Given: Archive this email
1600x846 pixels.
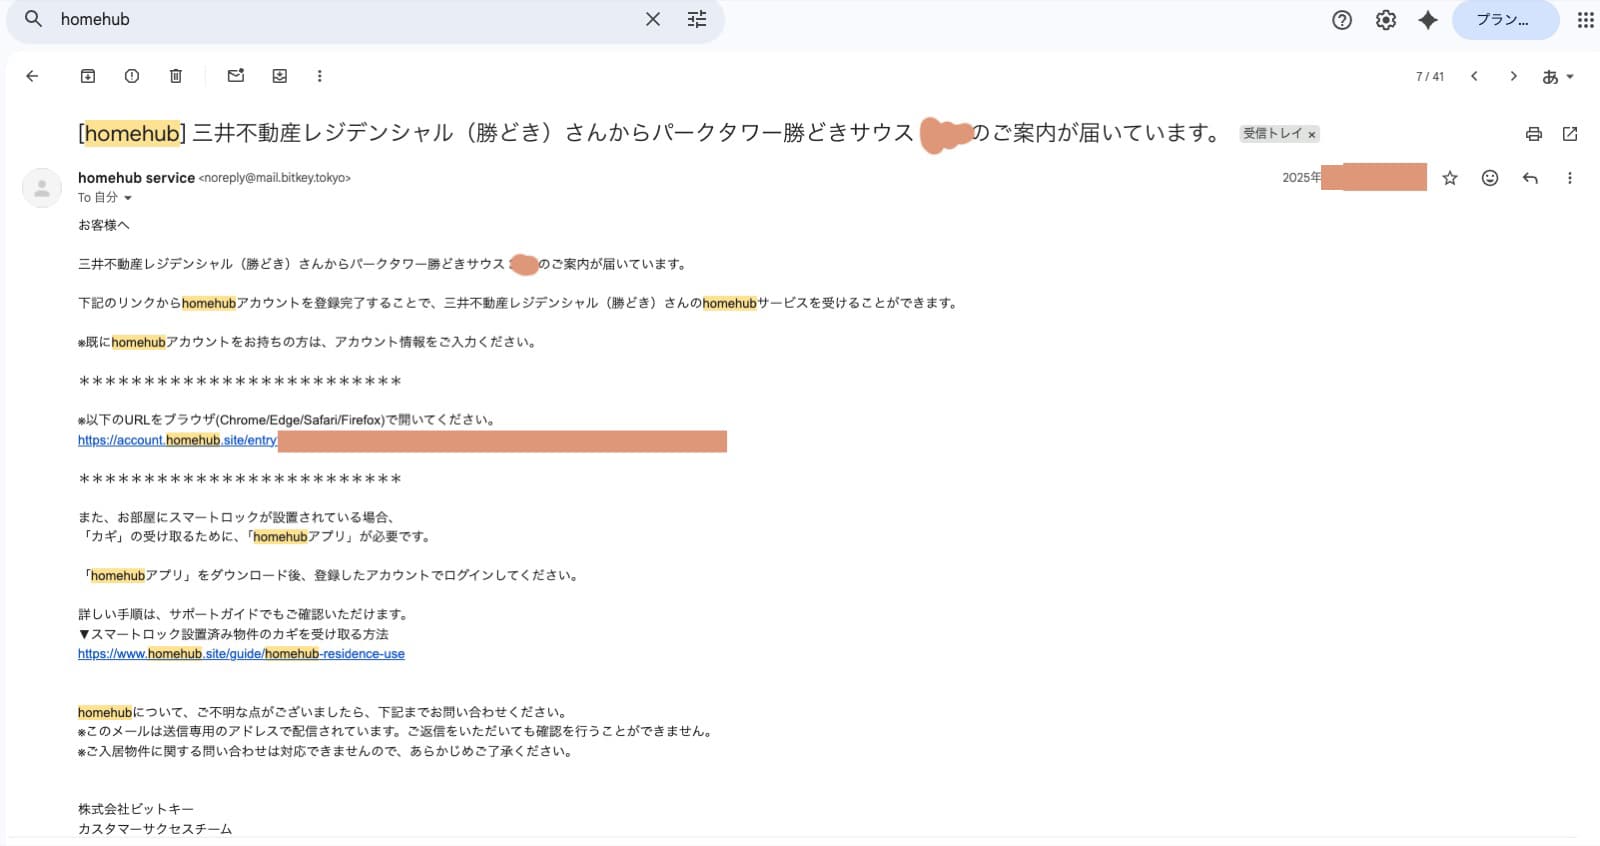Looking at the screenshot, I should (88, 76).
